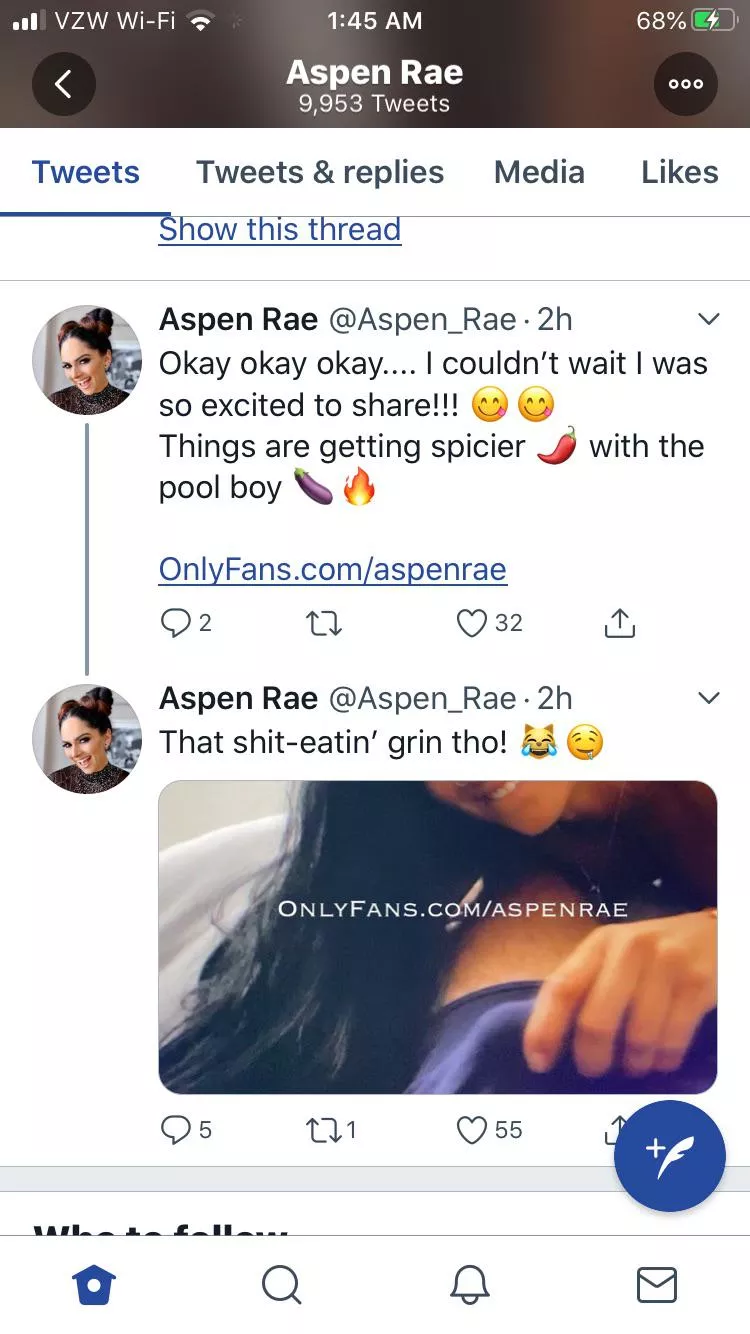Follow the Show this thread link
750x1334 pixels.
(279, 229)
